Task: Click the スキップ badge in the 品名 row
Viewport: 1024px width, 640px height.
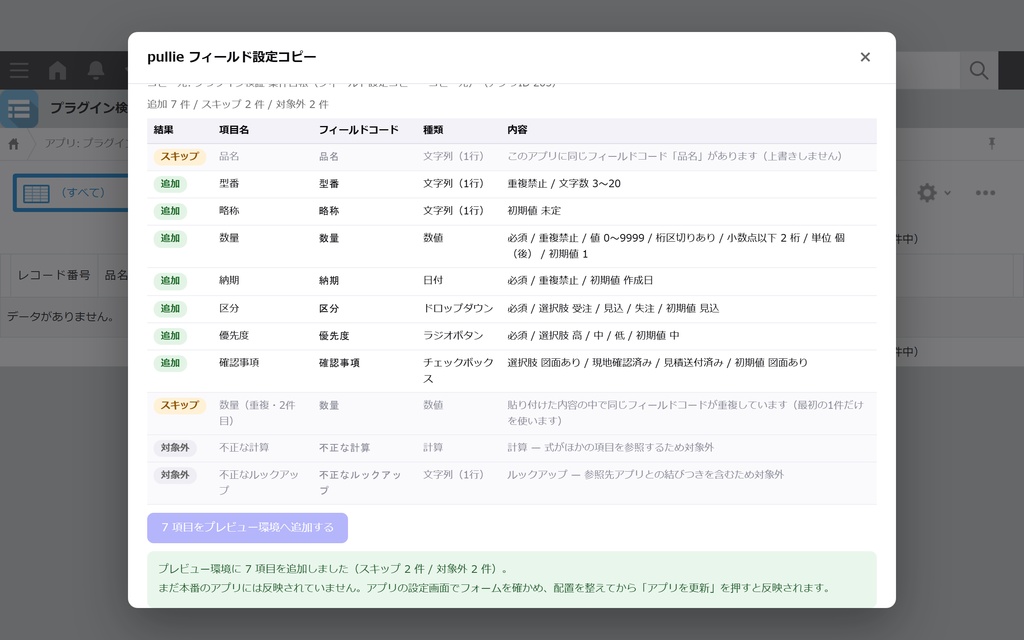Action: 180,157
